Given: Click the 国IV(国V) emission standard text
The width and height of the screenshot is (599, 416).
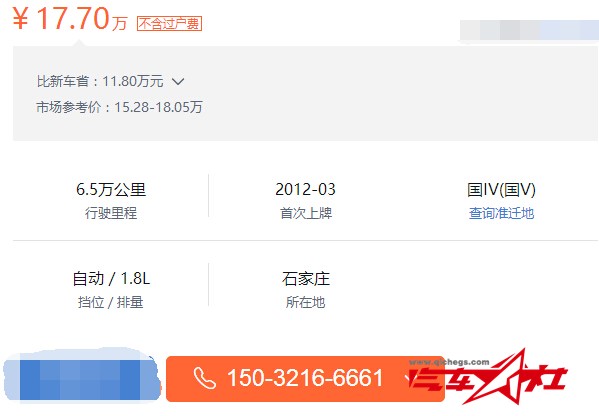Looking at the screenshot, I should [x=501, y=189].
